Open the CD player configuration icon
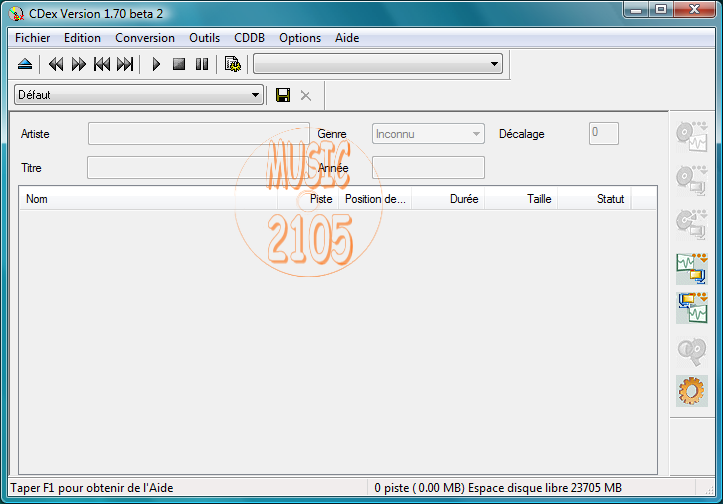The height and width of the screenshot is (504, 723). [232, 64]
